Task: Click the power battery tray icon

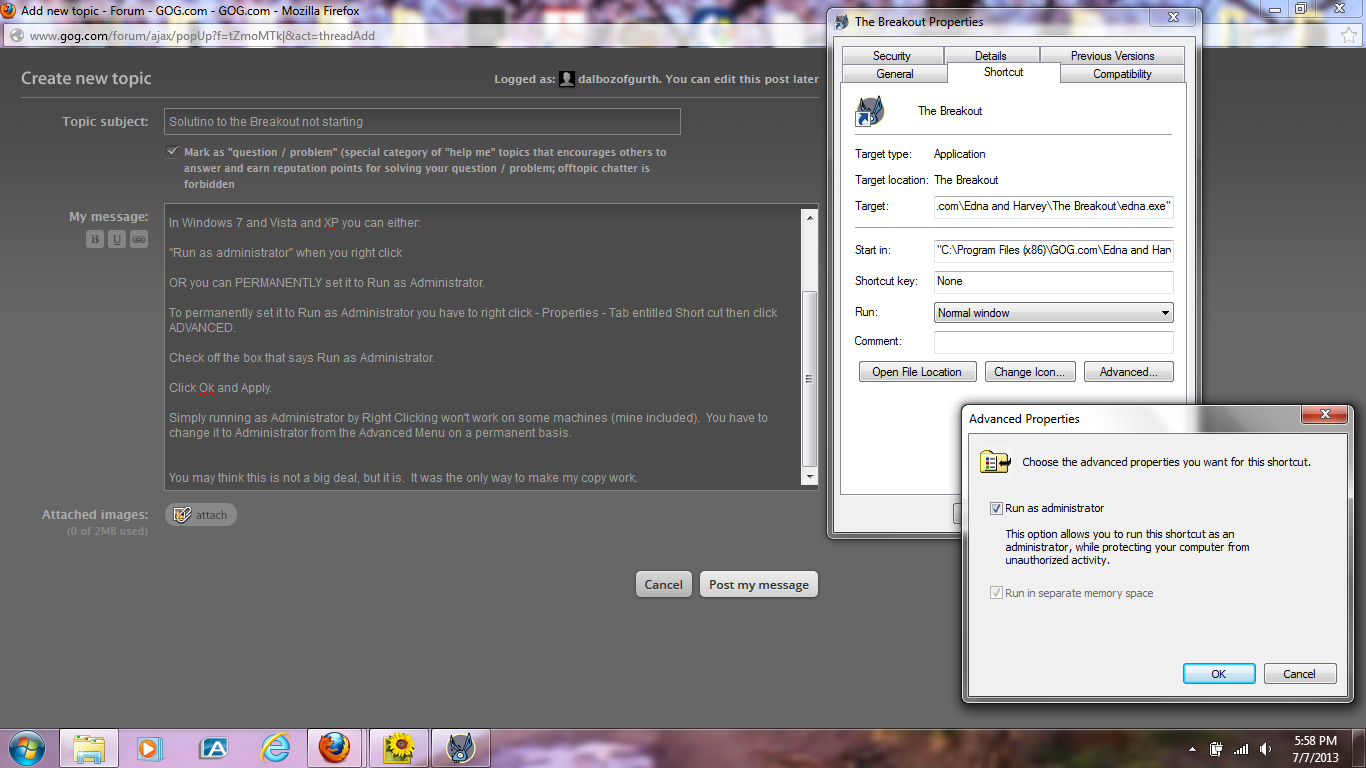Action: (1217, 749)
